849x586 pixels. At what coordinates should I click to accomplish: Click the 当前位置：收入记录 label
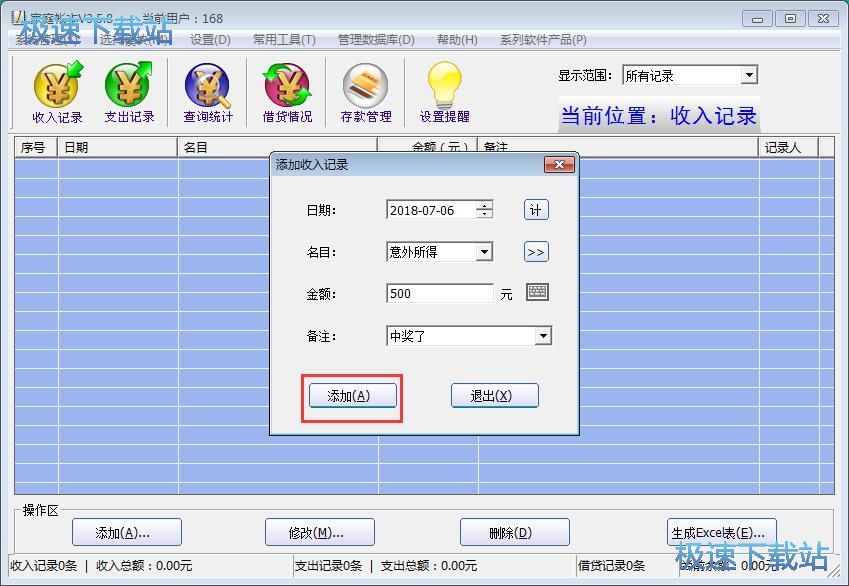659,115
